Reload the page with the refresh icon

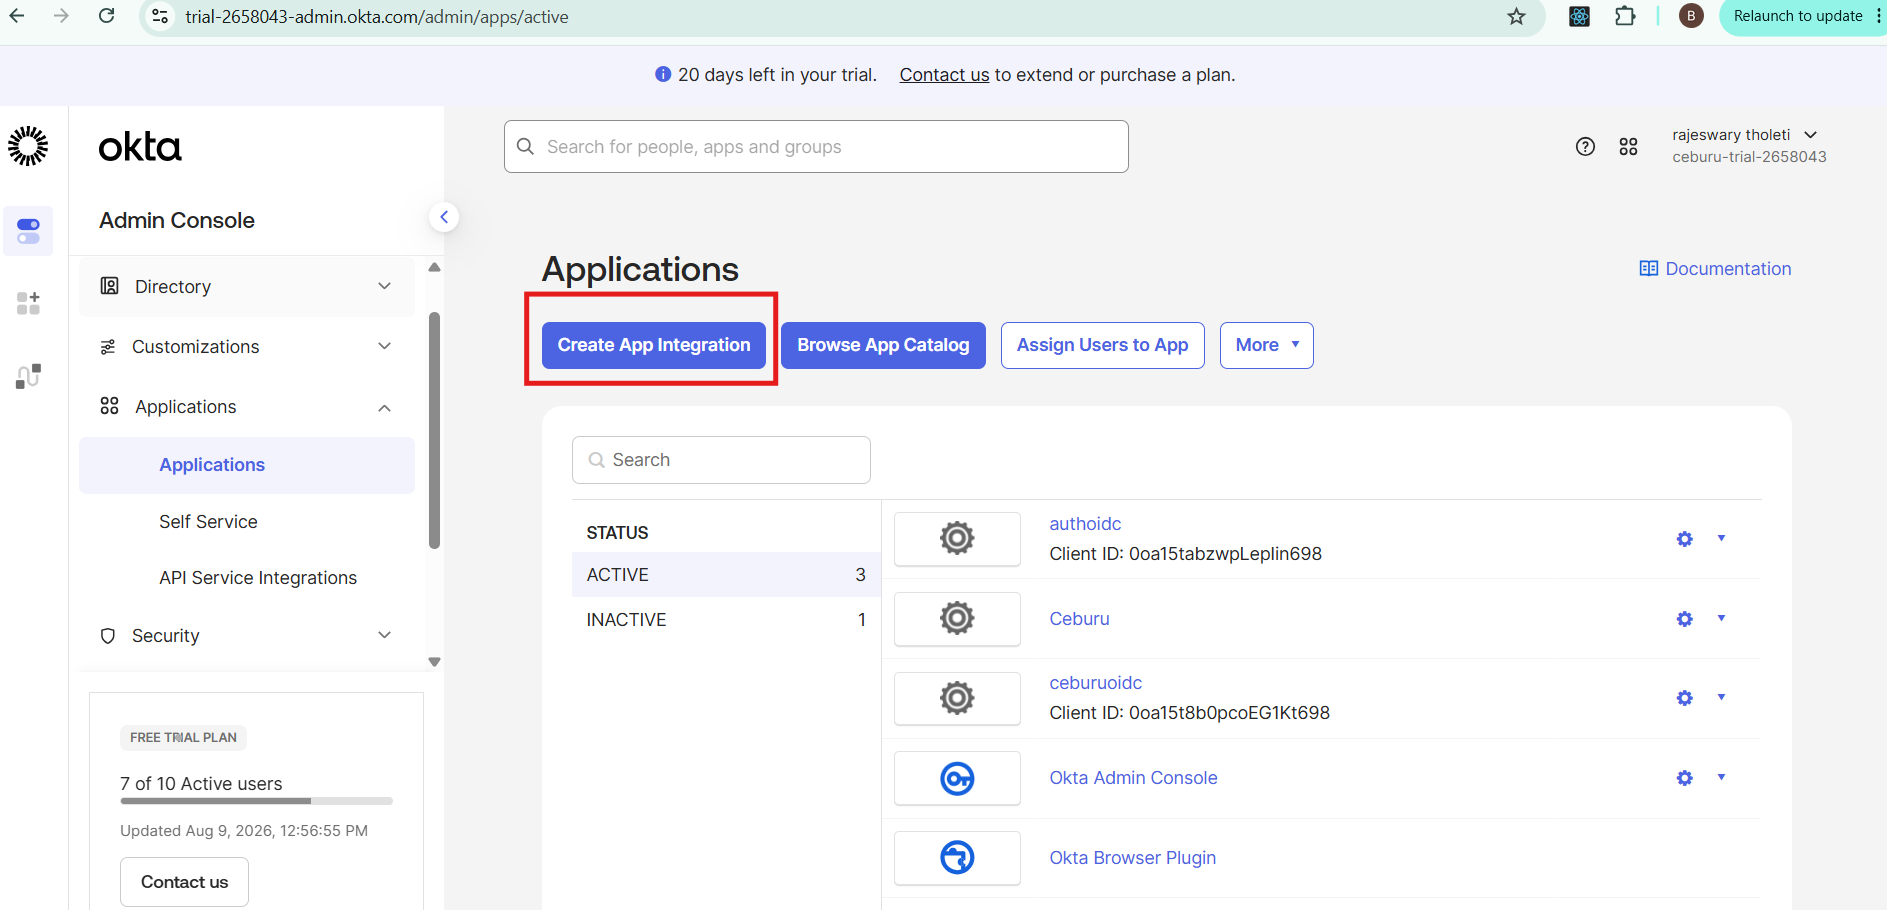106,16
